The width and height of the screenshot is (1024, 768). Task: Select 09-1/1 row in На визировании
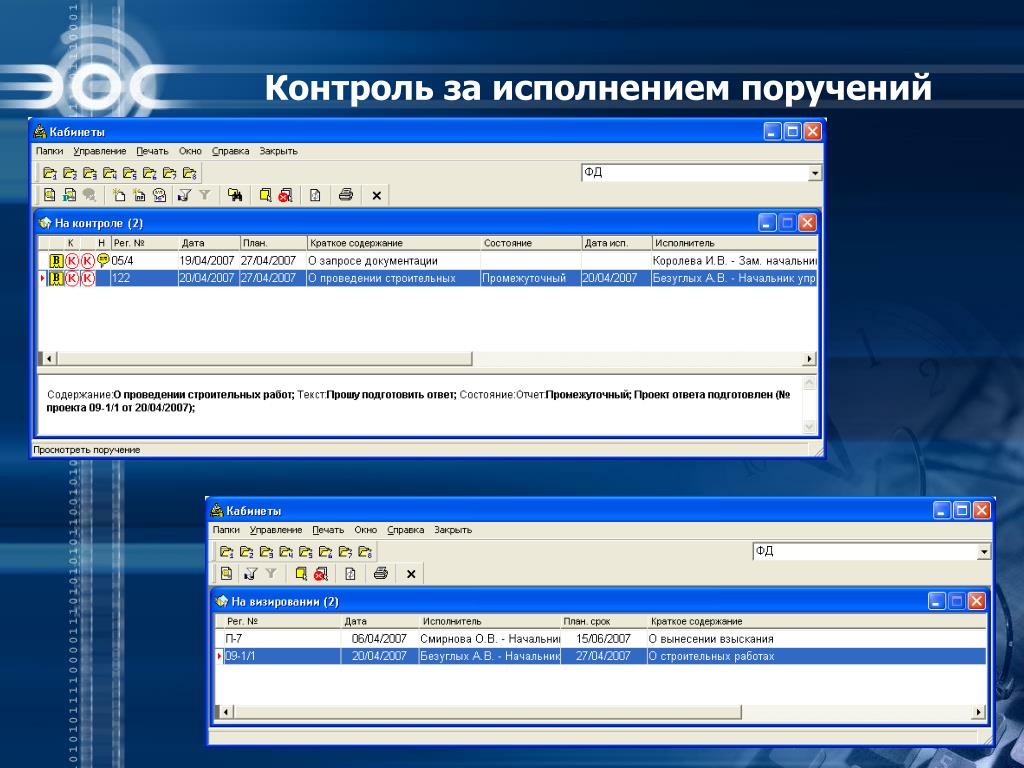pos(601,656)
